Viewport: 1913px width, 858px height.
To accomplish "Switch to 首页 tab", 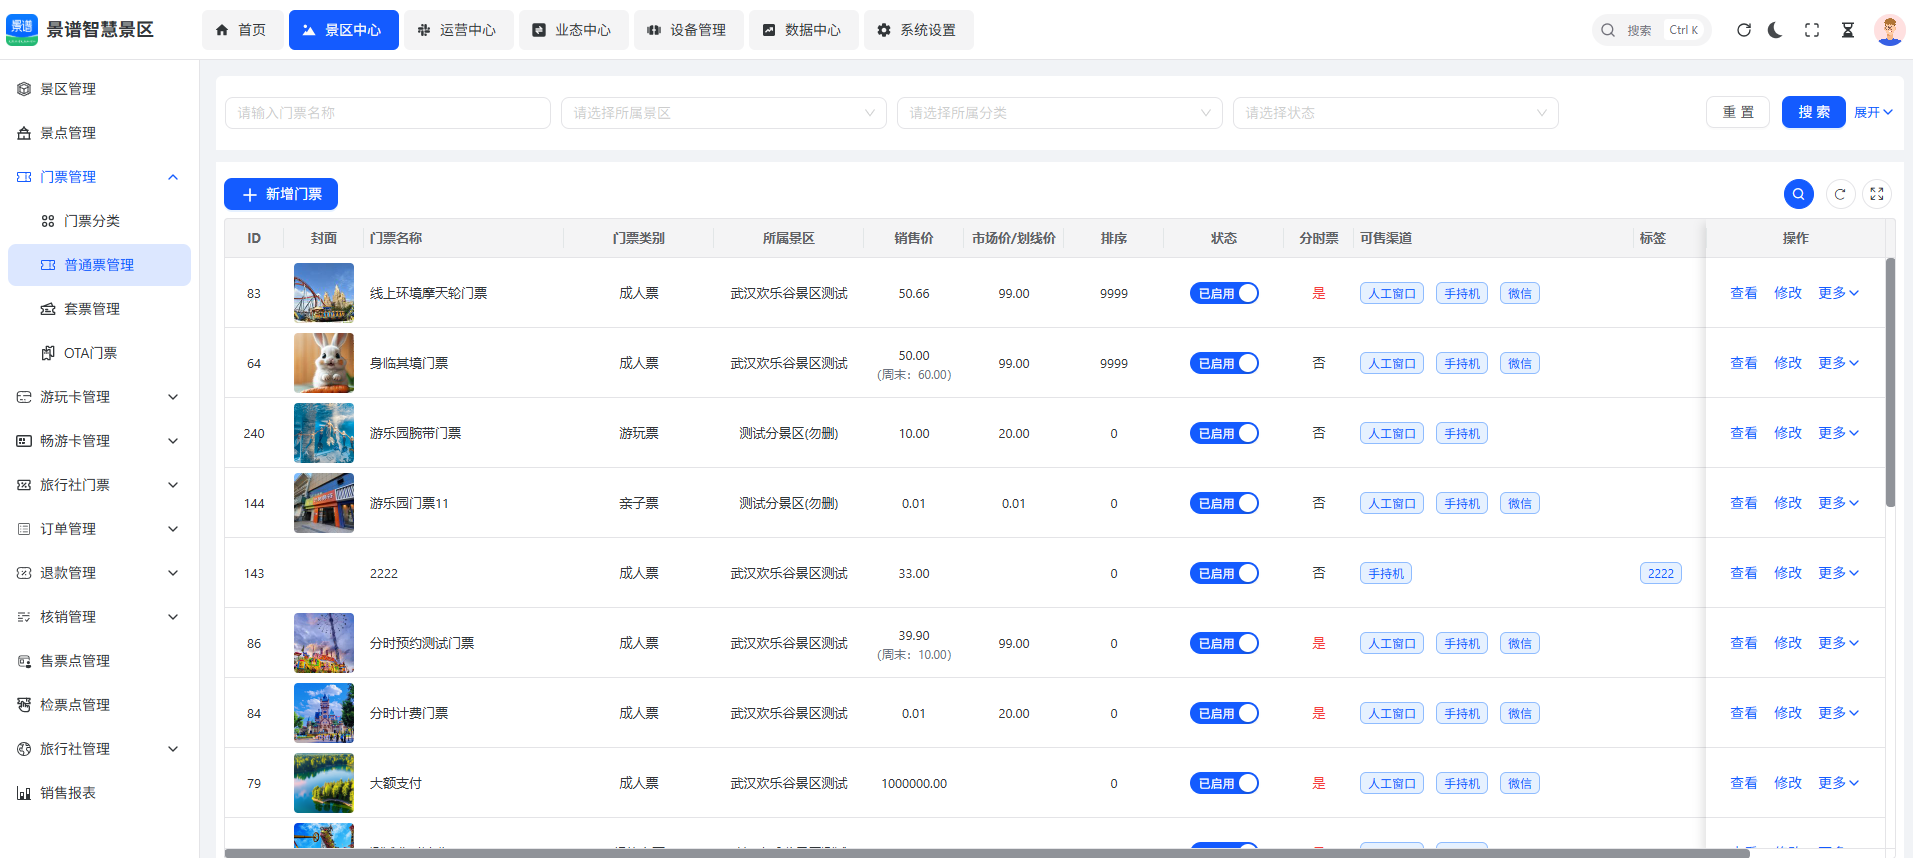I will coord(242,30).
